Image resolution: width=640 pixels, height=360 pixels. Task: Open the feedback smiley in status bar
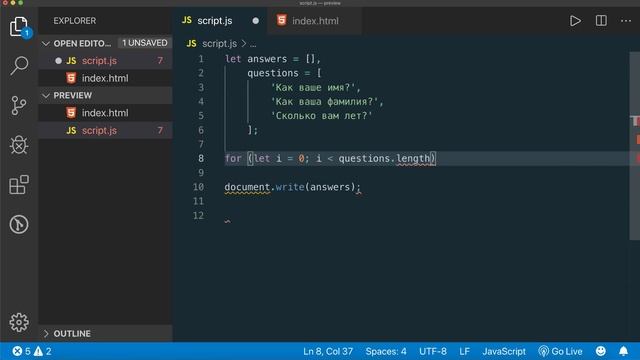pos(600,351)
